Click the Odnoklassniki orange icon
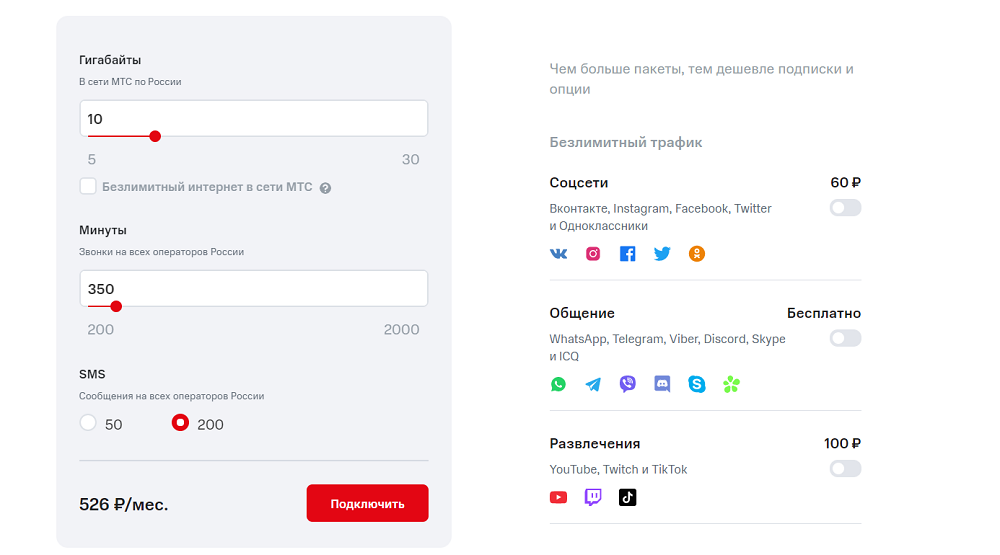Image resolution: width=1000 pixels, height=555 pixels. click(x=696, y=254)
